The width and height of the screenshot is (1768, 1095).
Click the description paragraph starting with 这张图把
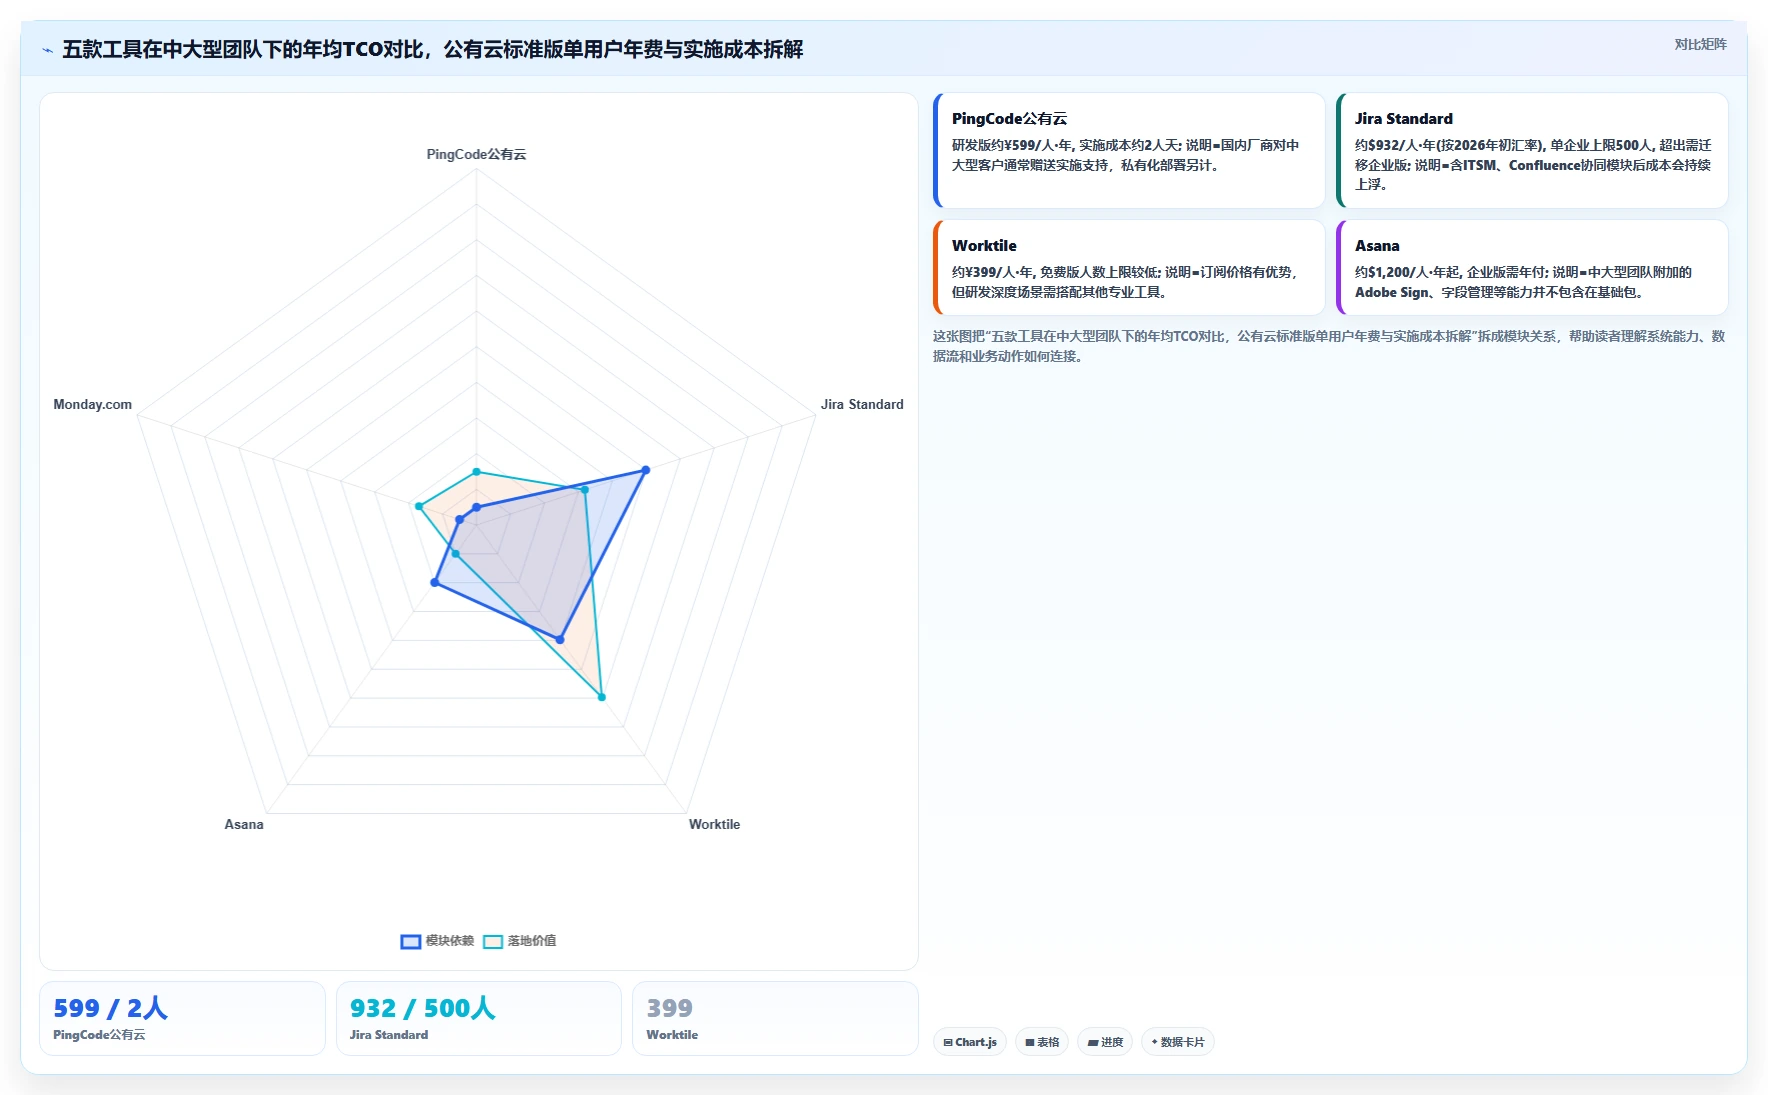click(1329, 346)
